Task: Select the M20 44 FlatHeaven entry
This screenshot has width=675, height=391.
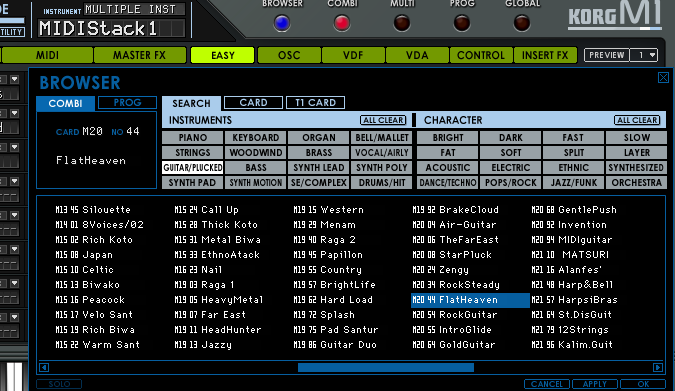Action: tap(470, 300)
